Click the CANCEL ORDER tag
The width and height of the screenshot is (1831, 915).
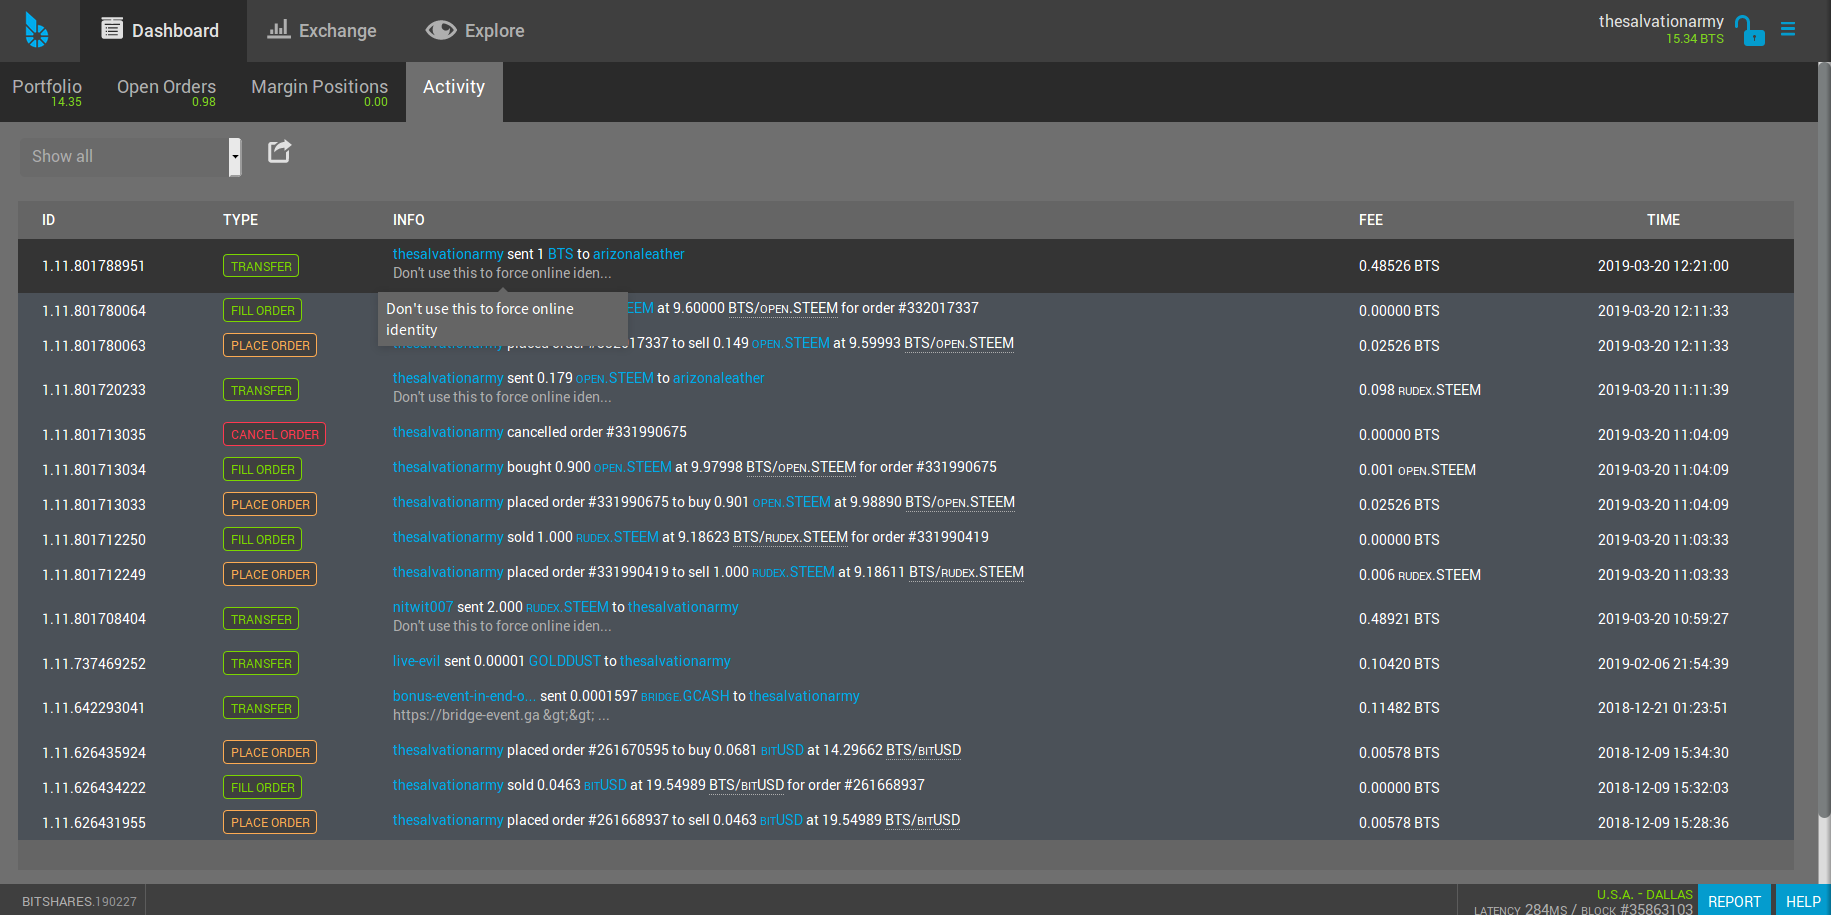click(274, 434)
